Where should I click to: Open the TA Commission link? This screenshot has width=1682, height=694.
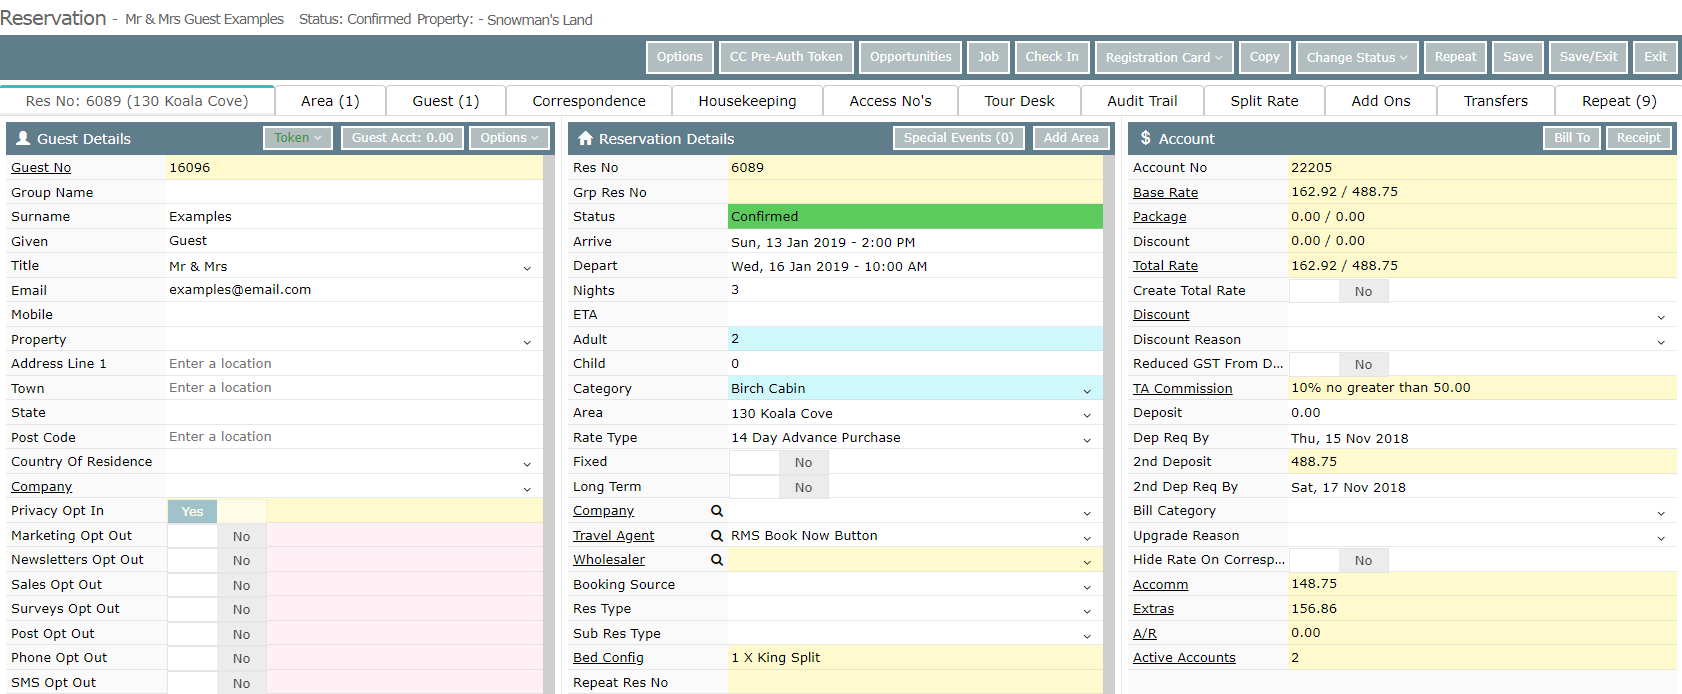(x=1182, y=389)
